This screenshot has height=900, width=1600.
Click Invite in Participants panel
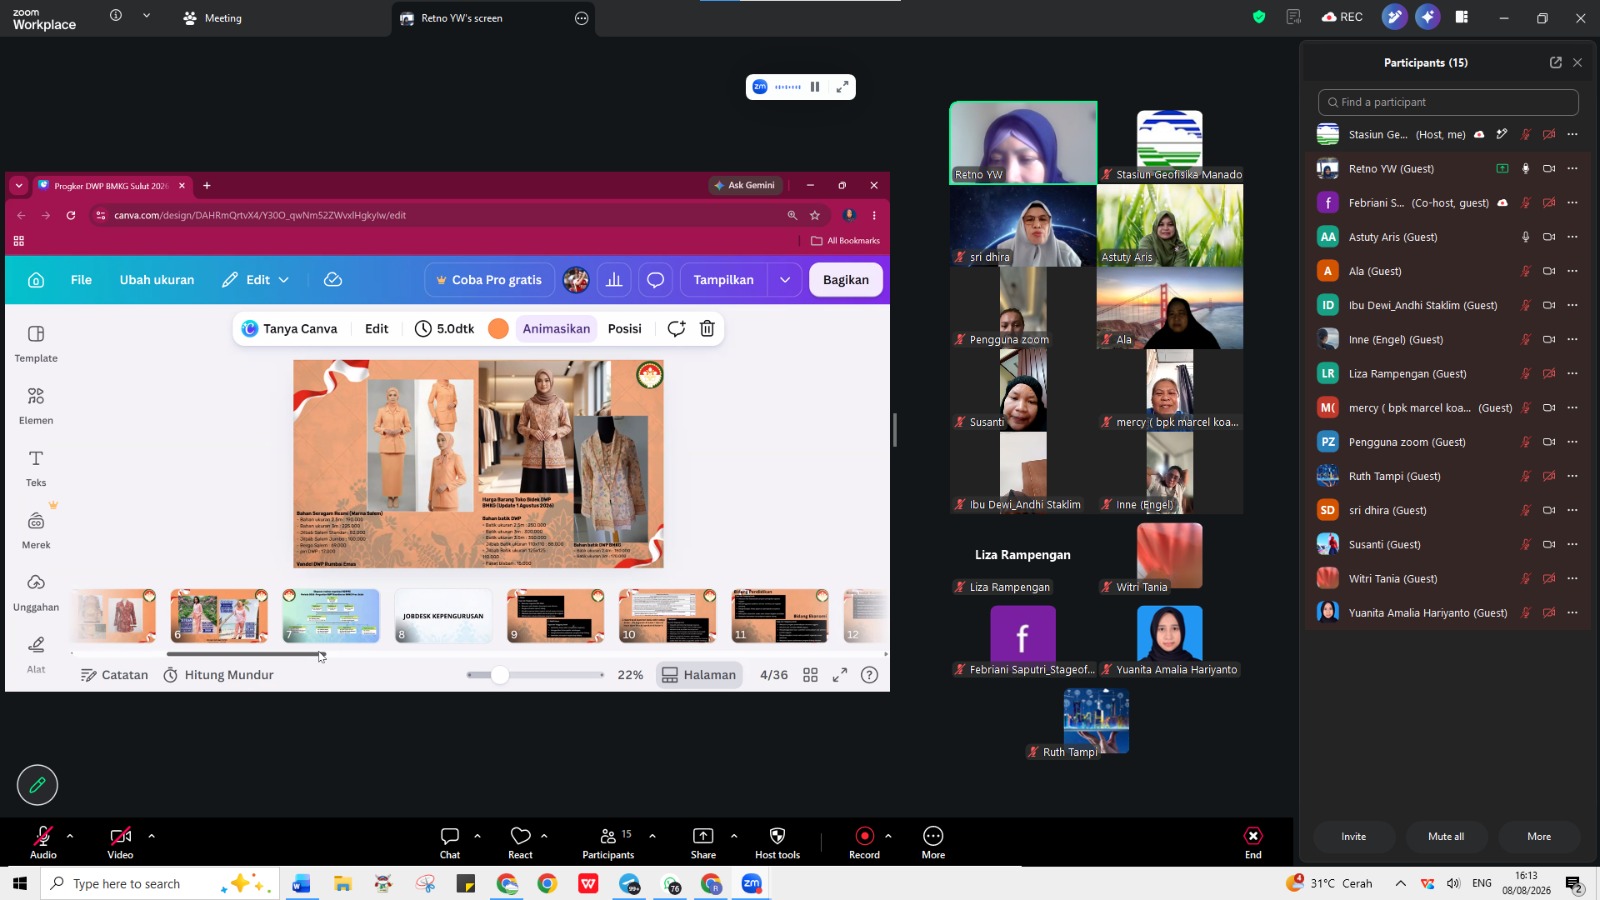[x=1354, y=837]
